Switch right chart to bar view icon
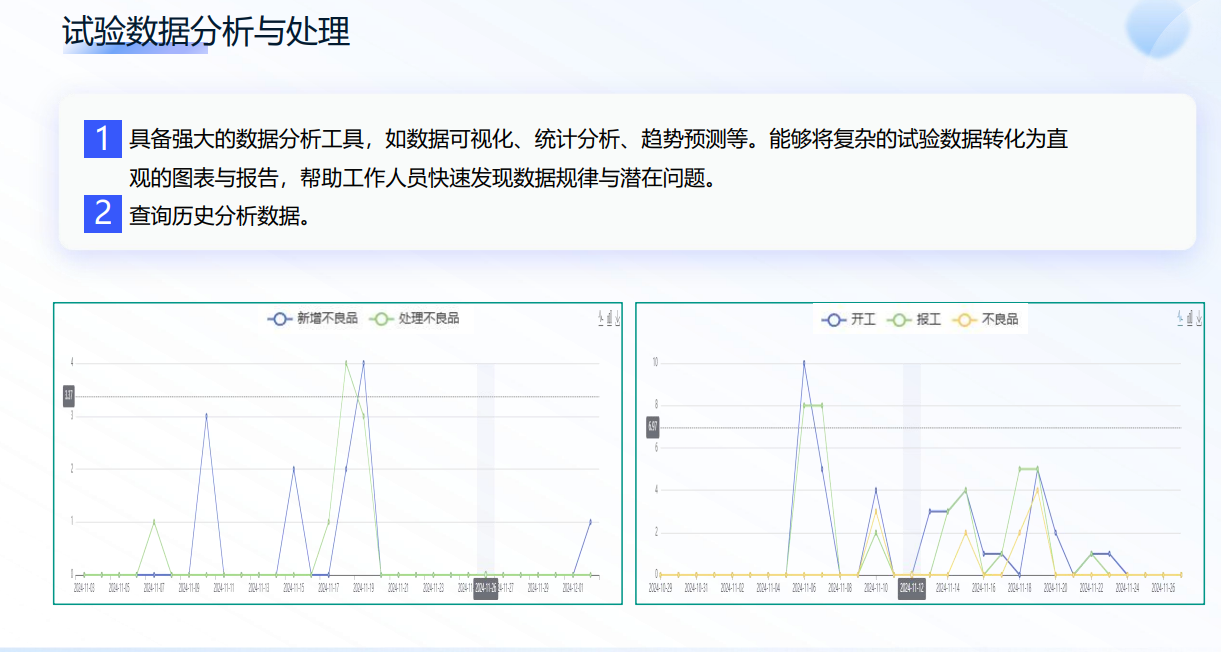Image resolution: width=1221 pixels, height=652 pixels. (x=1190, y=318)
